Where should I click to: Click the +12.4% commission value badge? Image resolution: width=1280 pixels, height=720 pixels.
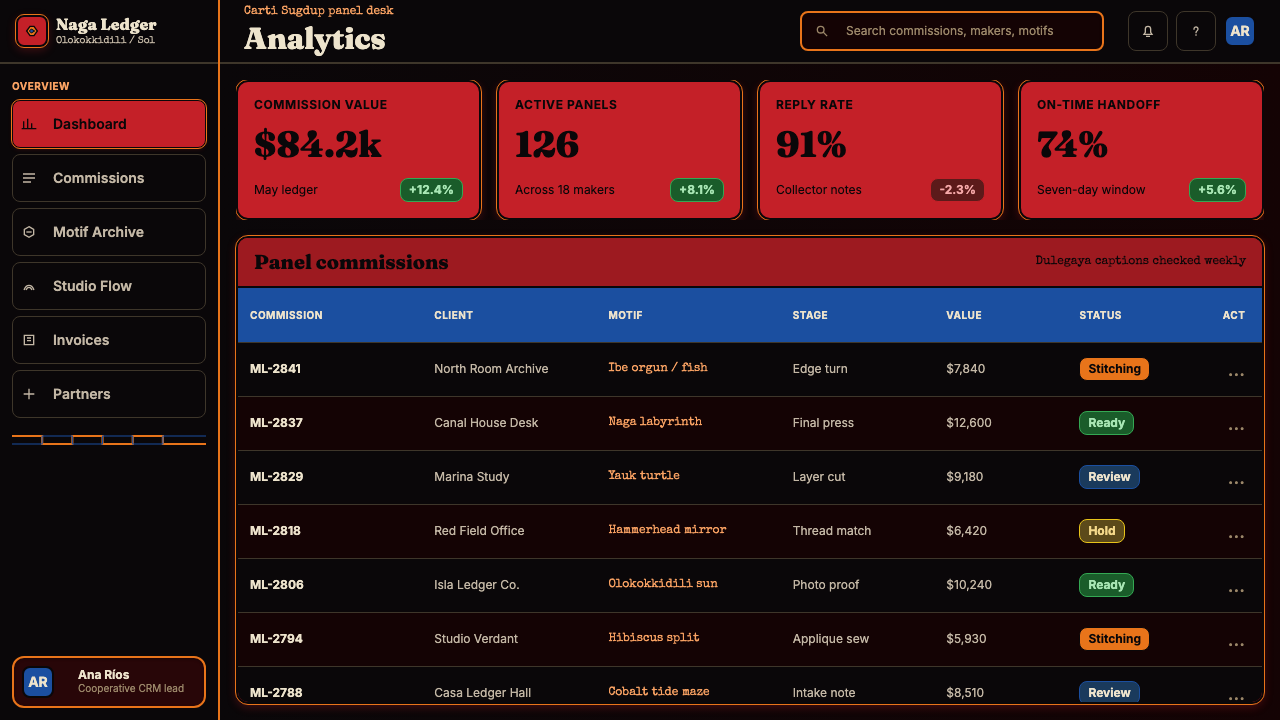pos(431,190)
